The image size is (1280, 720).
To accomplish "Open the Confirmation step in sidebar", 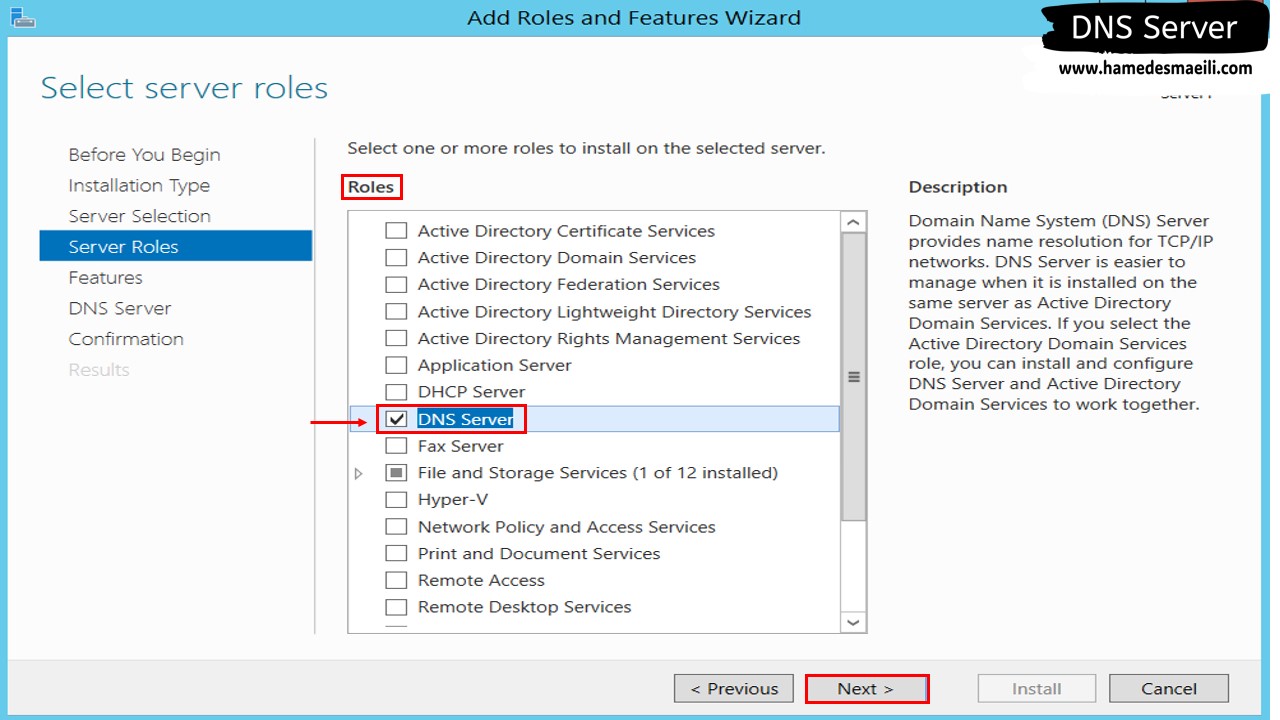I will [126, 339].
